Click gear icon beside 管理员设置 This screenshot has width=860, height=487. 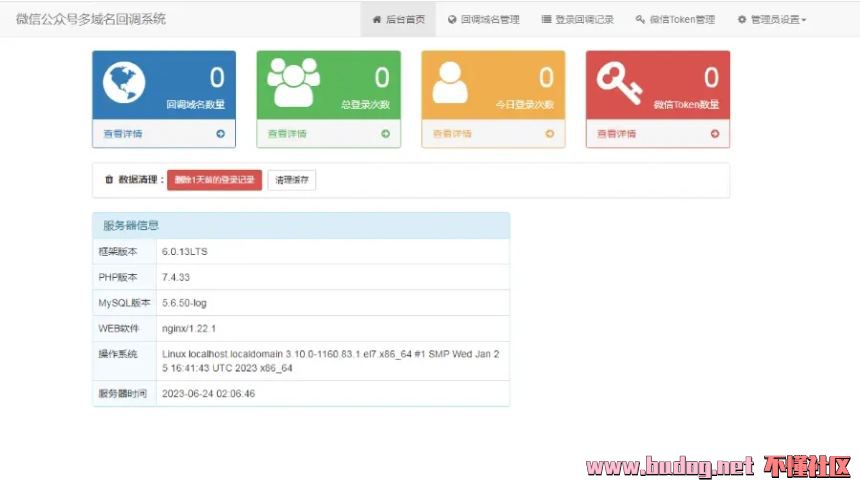click(742, 19)
